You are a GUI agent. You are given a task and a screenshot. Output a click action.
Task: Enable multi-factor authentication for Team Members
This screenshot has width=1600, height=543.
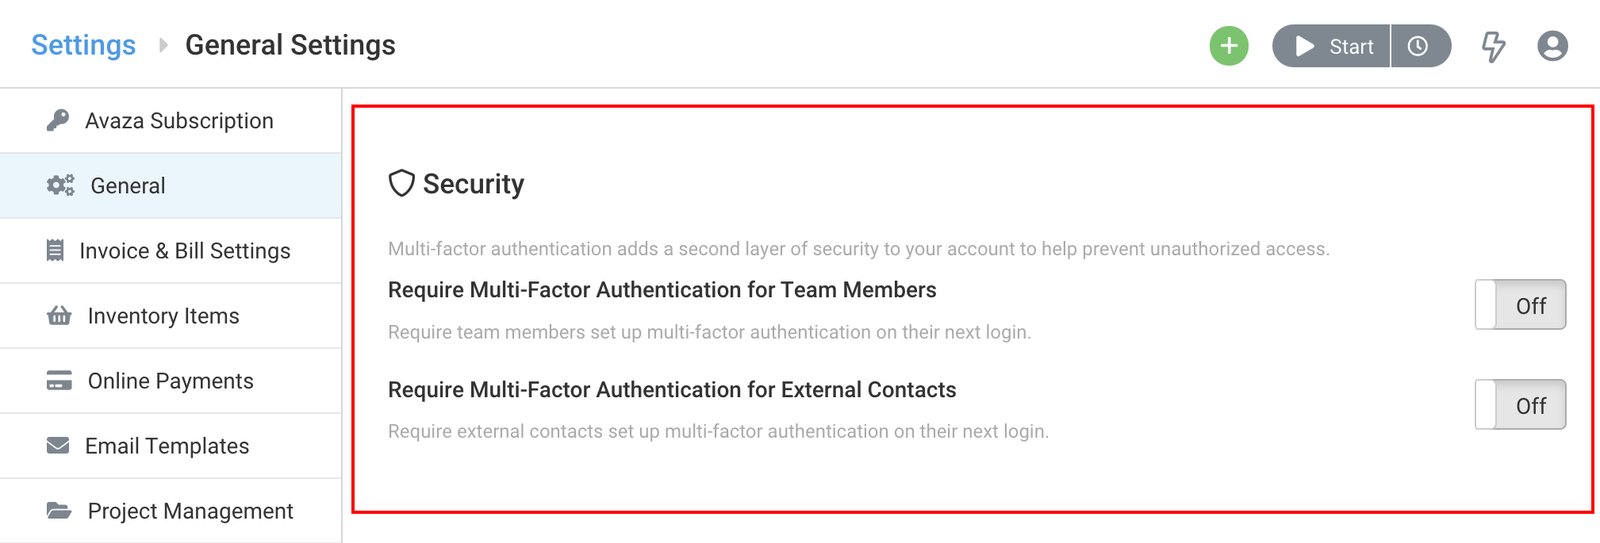pos(1520,305)
